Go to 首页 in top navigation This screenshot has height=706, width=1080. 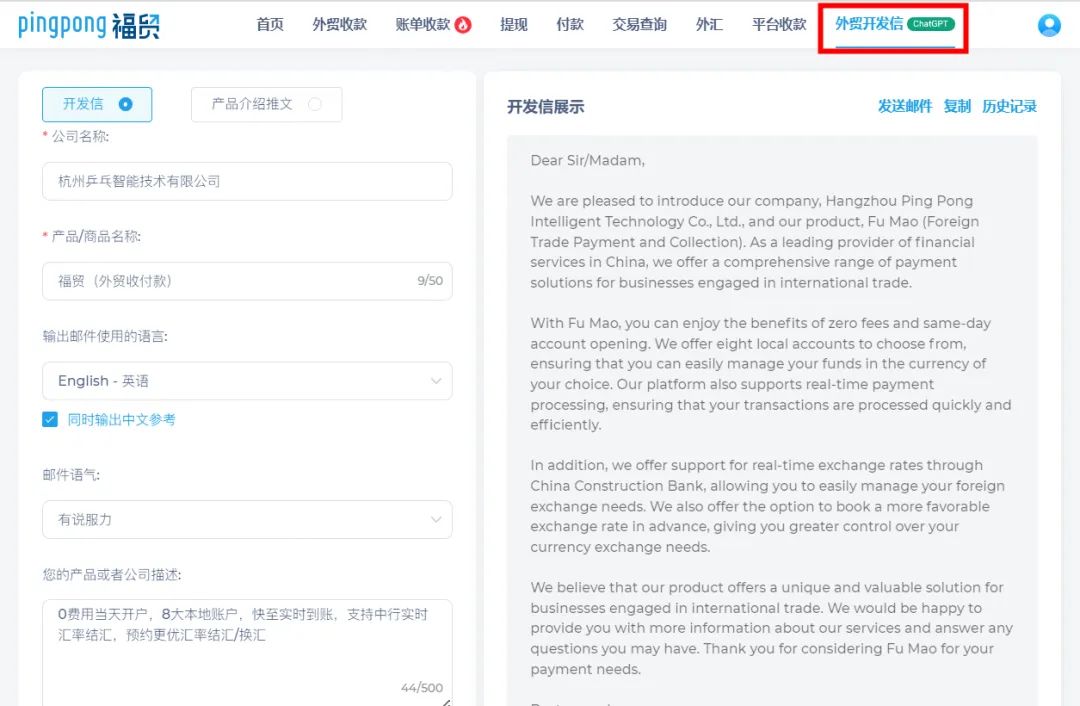(270, 25)
